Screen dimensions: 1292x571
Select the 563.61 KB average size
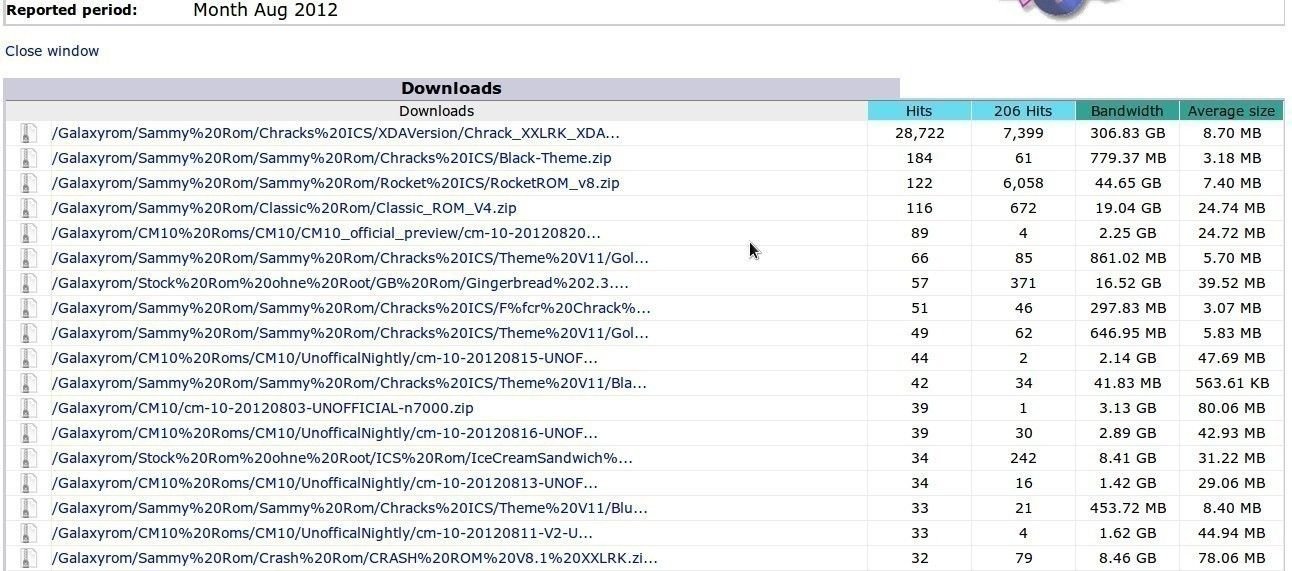[x=1231, y=383]
